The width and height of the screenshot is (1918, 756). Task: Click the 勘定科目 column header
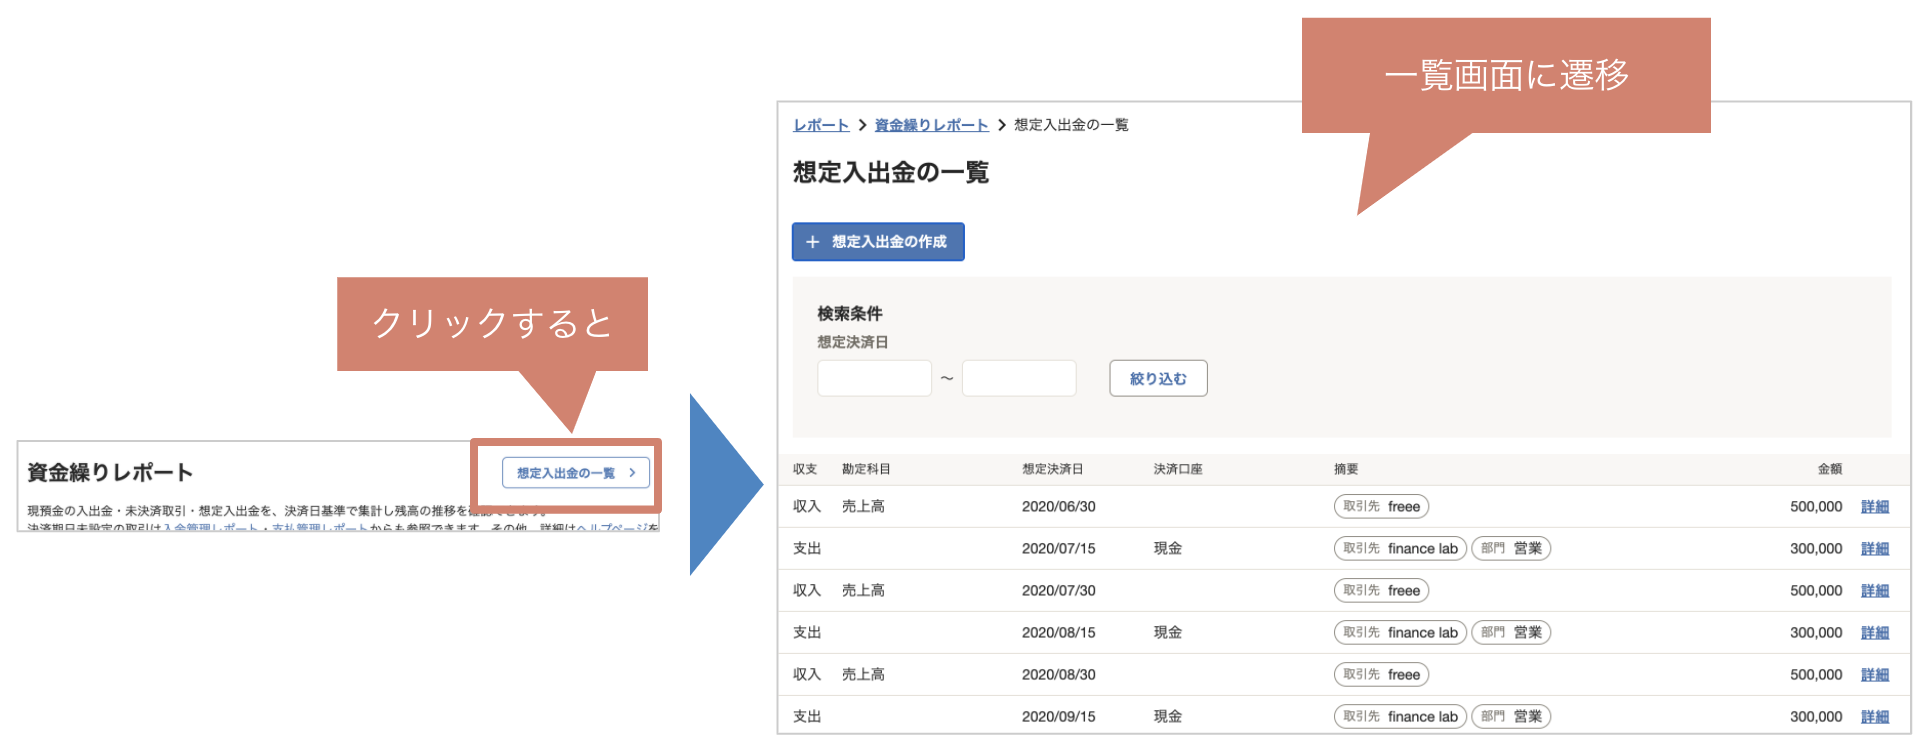pos(866,469)
